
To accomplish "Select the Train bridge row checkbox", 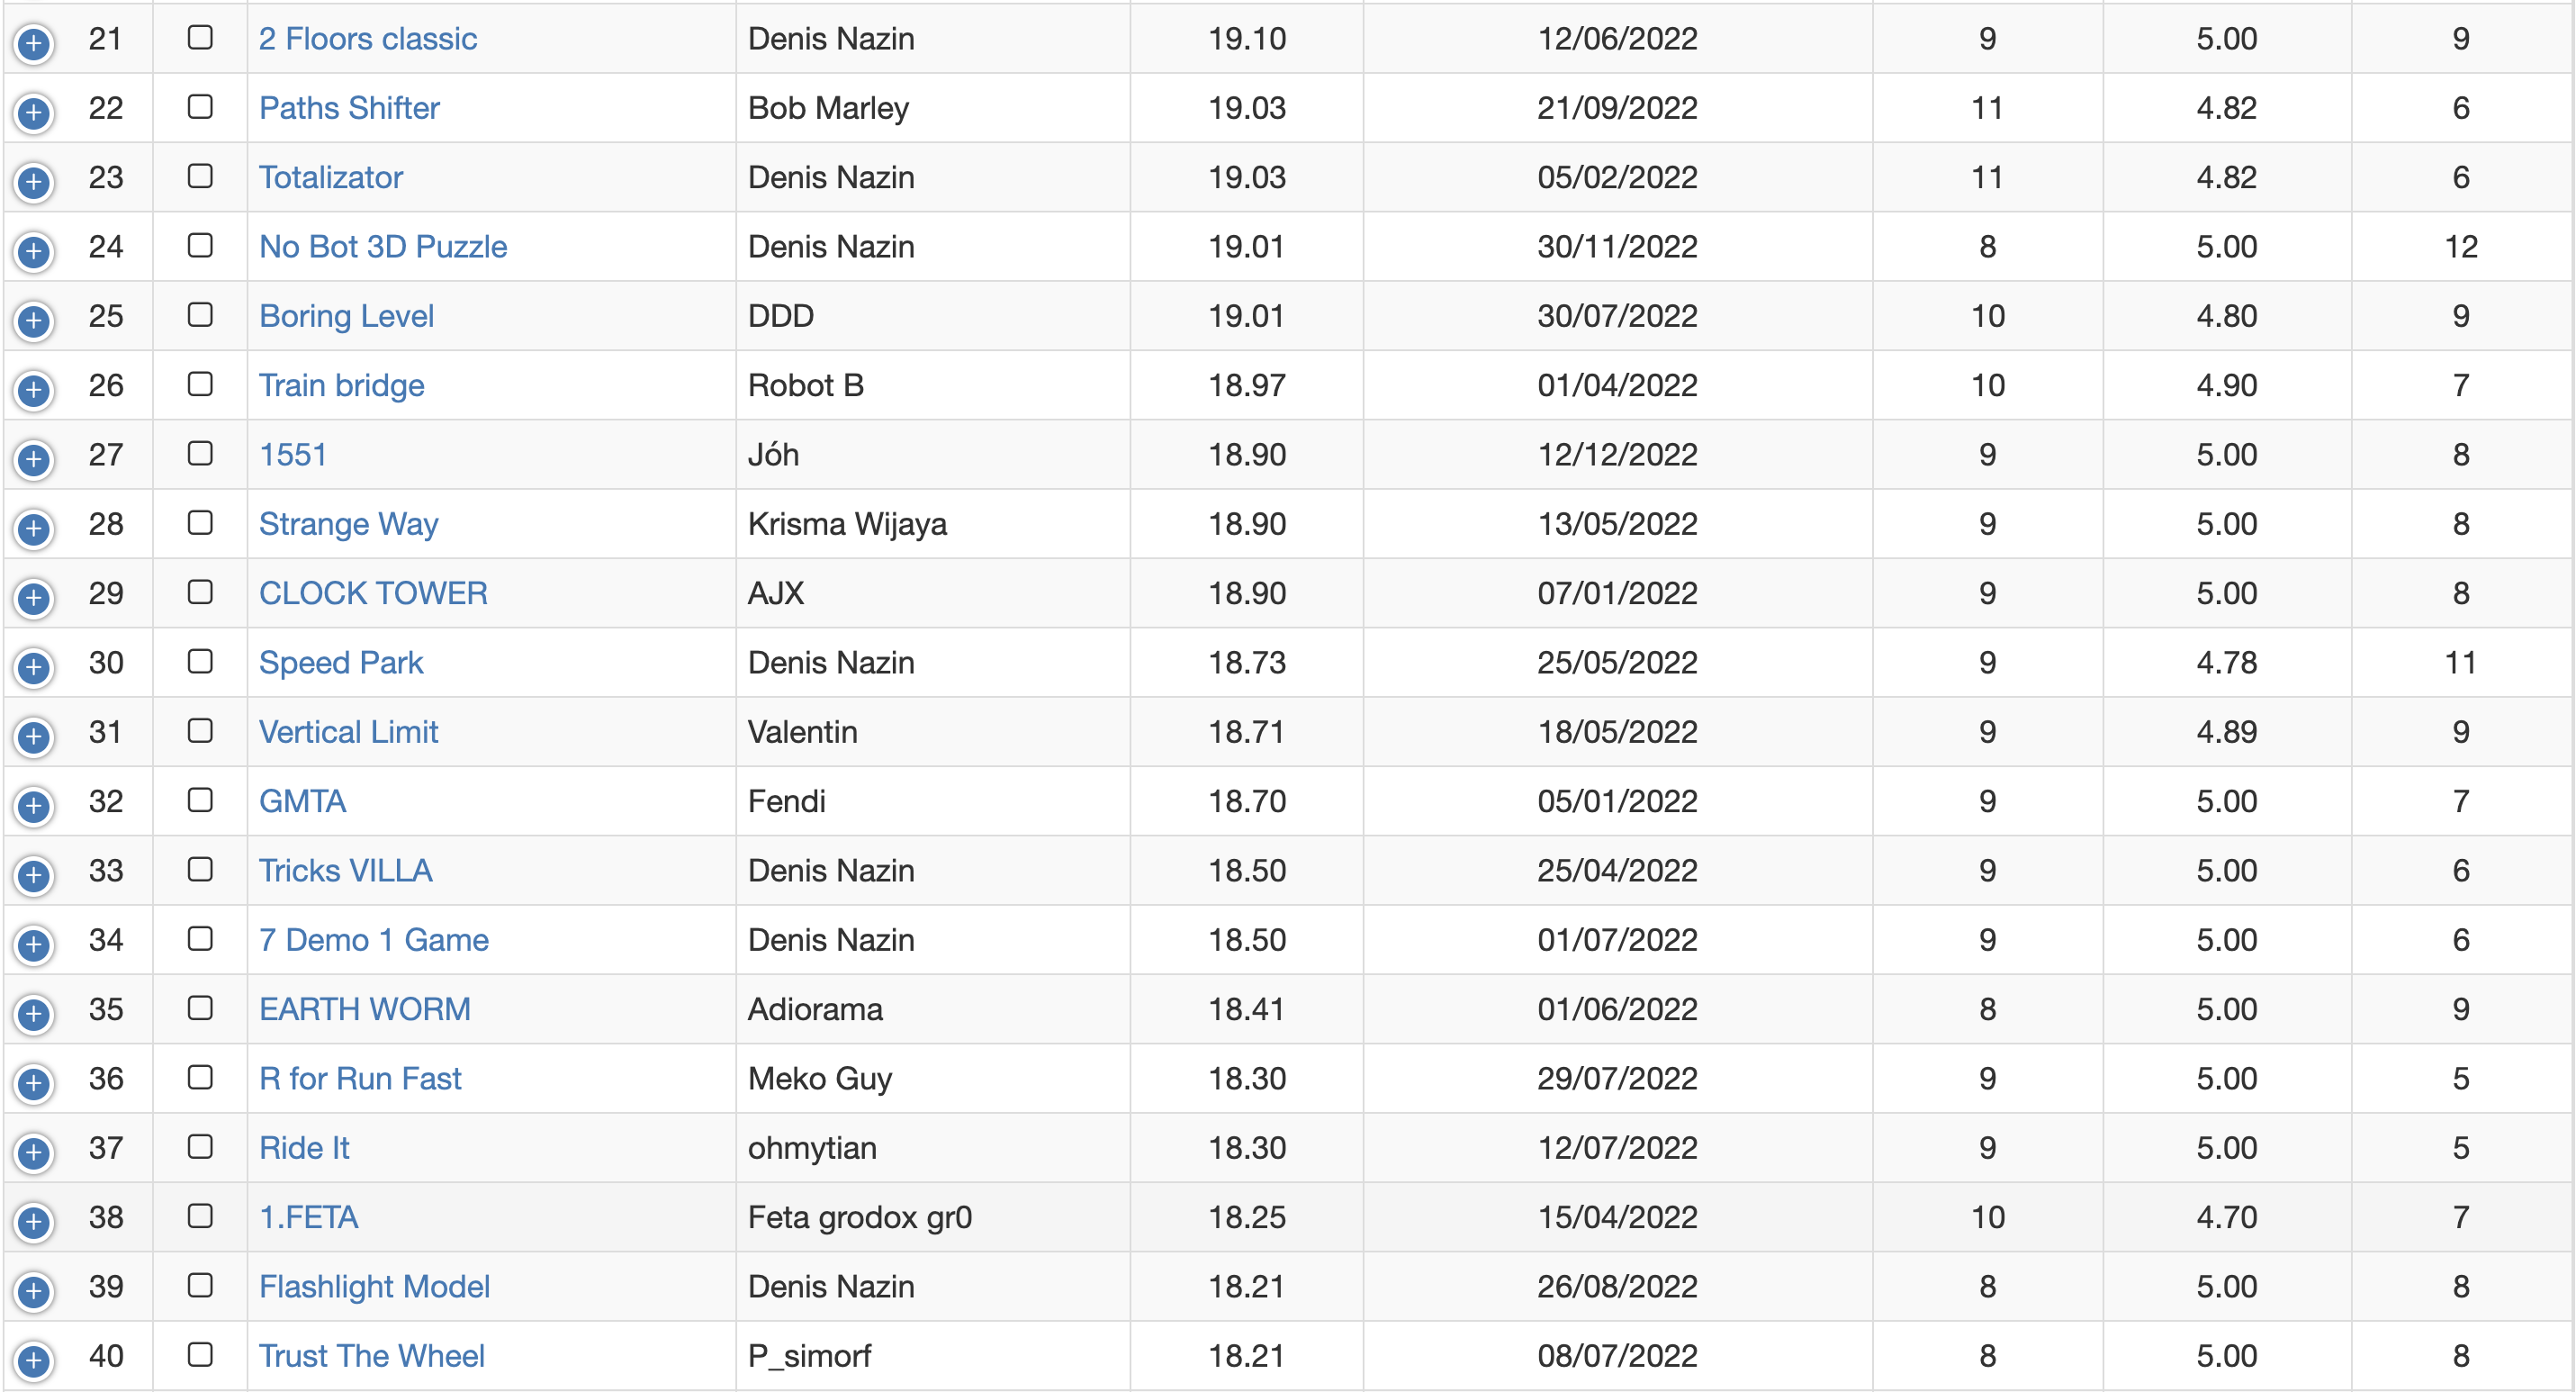I will pos(200,384).
